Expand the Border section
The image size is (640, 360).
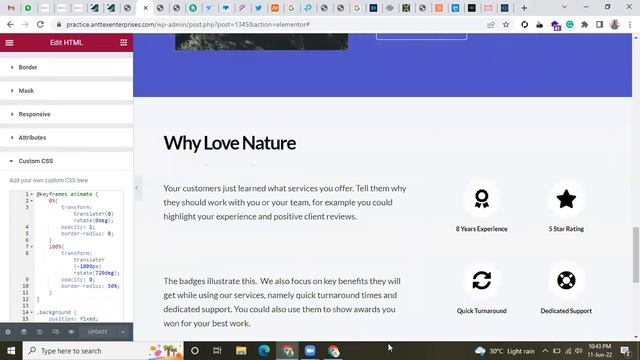67,67
